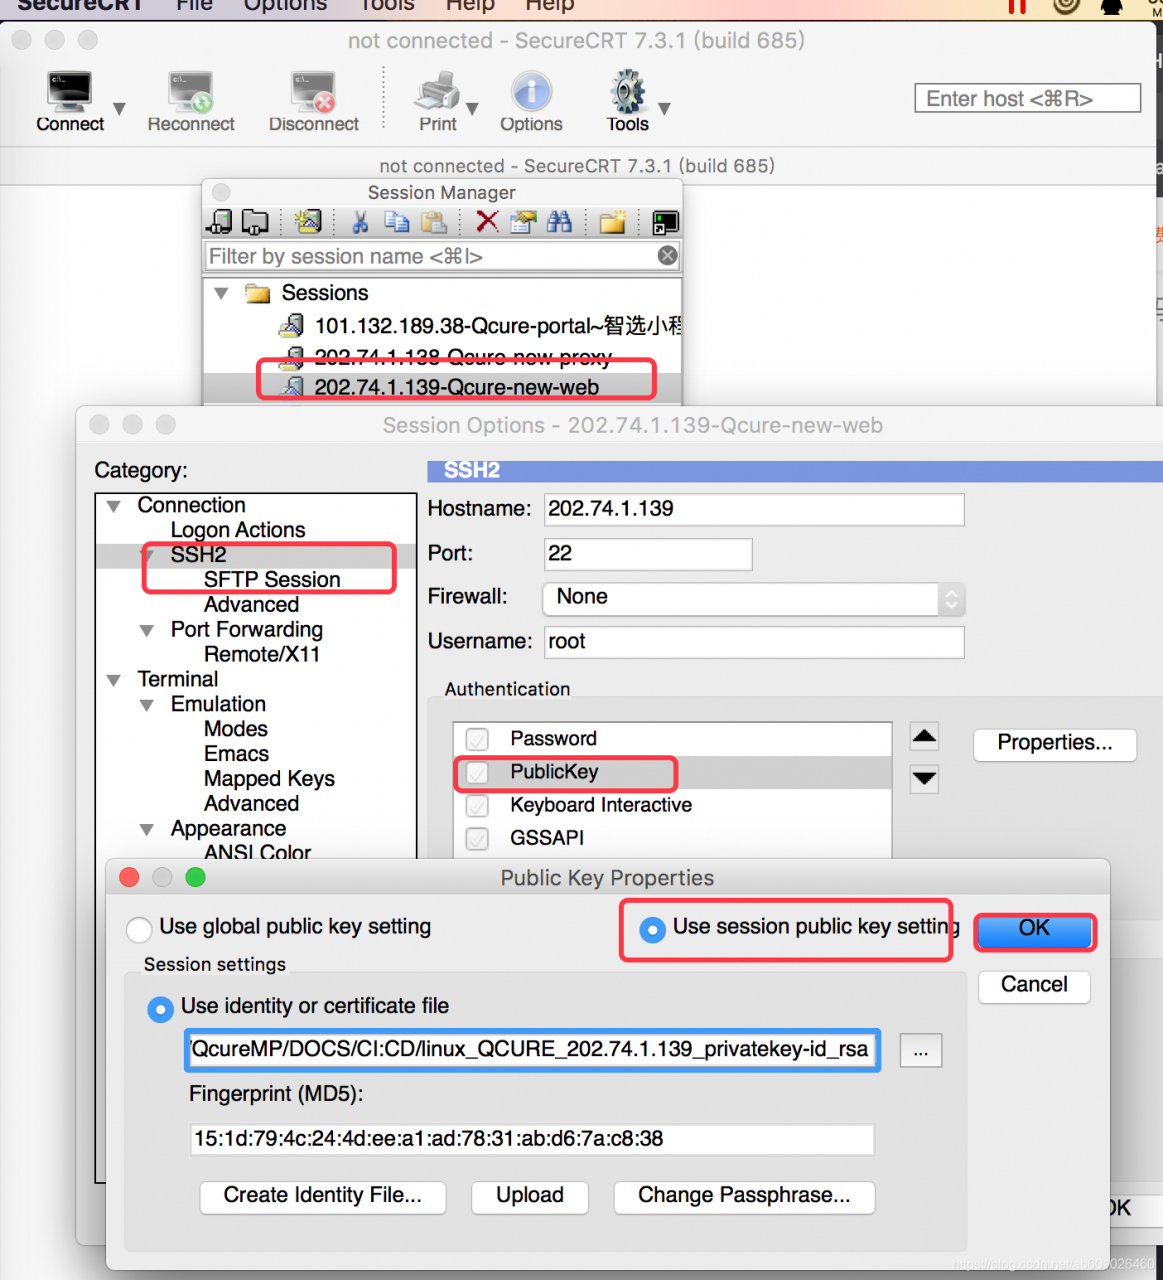The height and width of the screenshot is (1280, 1163).
Task: Open the Tools dropdown arrow
Action: click(664, 108)
